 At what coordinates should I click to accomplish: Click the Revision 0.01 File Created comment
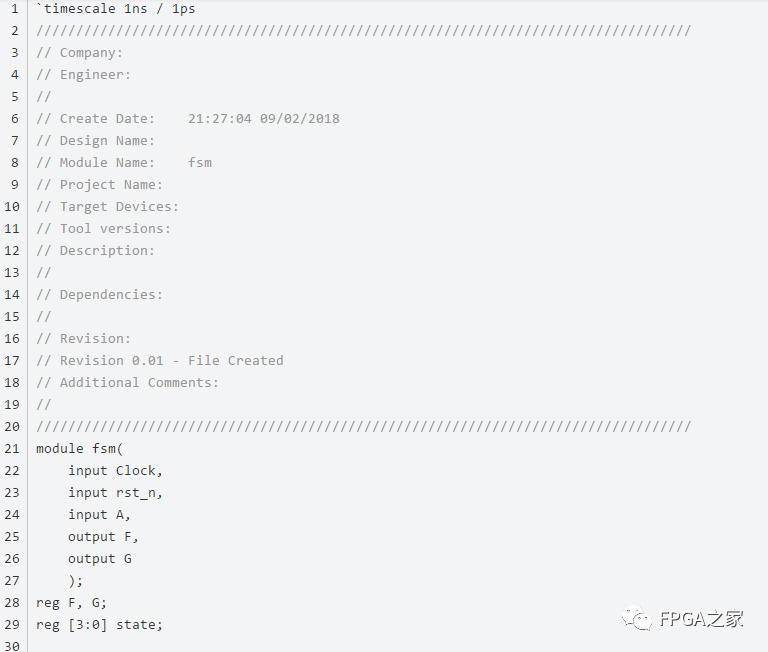click(x=160, y=360)
